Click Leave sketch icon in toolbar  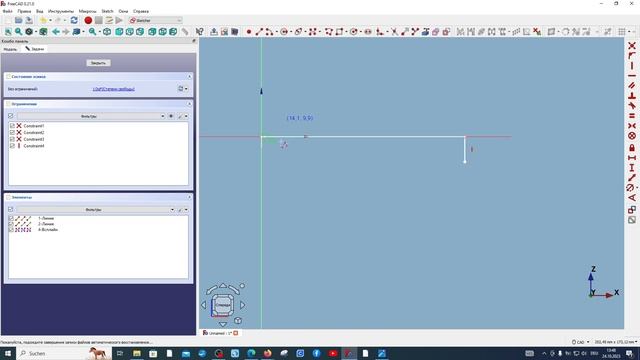point(214,31)
